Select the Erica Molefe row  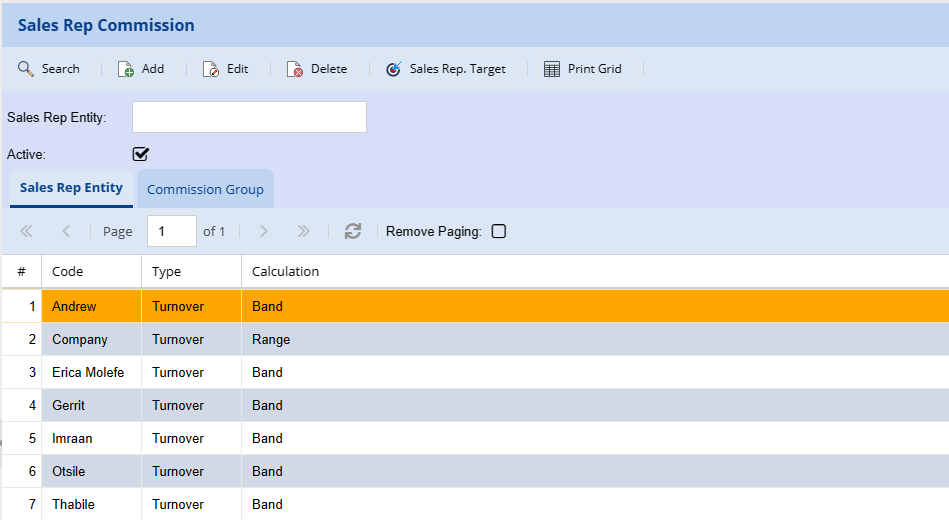88,372
